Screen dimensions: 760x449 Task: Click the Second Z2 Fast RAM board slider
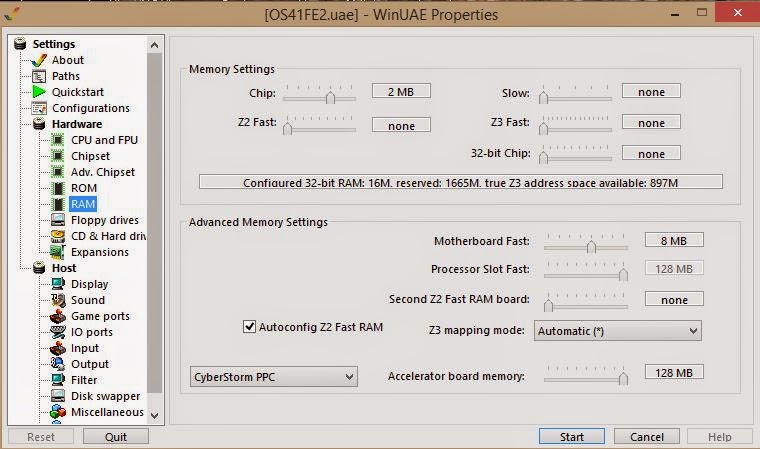586,302
